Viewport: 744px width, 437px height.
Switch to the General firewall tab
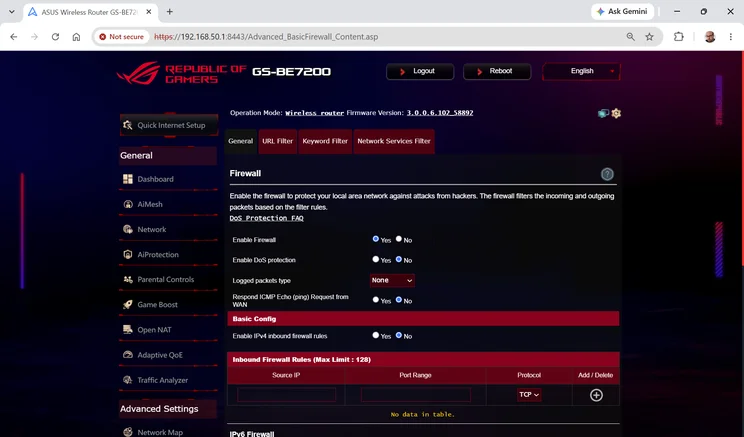click(x=241, y=141)
